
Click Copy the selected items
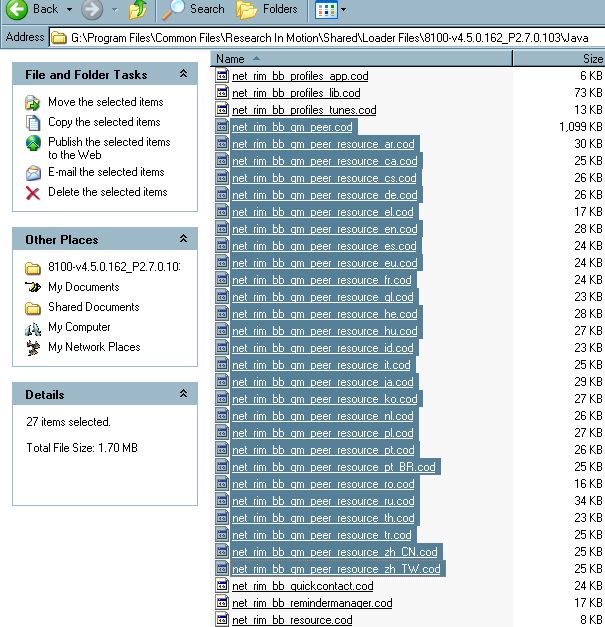[x=104, y=122]
